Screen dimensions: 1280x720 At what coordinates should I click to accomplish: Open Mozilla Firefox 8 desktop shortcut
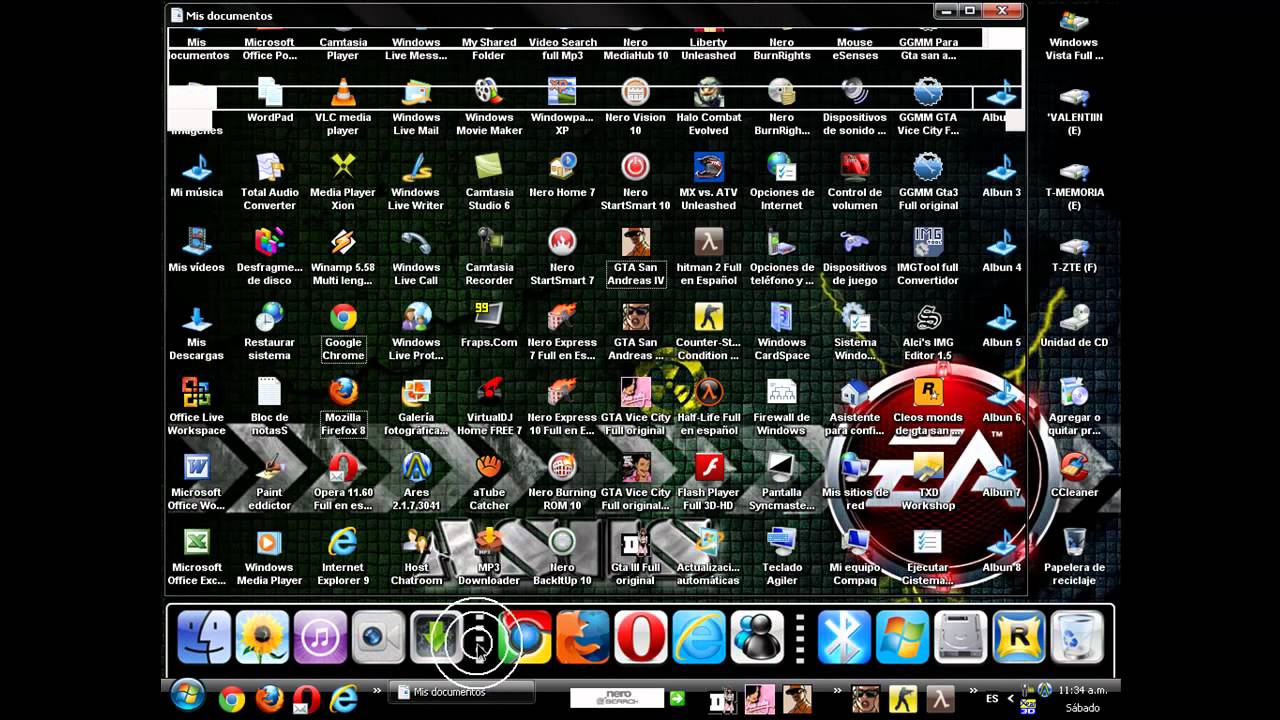[x=343, y=408]
